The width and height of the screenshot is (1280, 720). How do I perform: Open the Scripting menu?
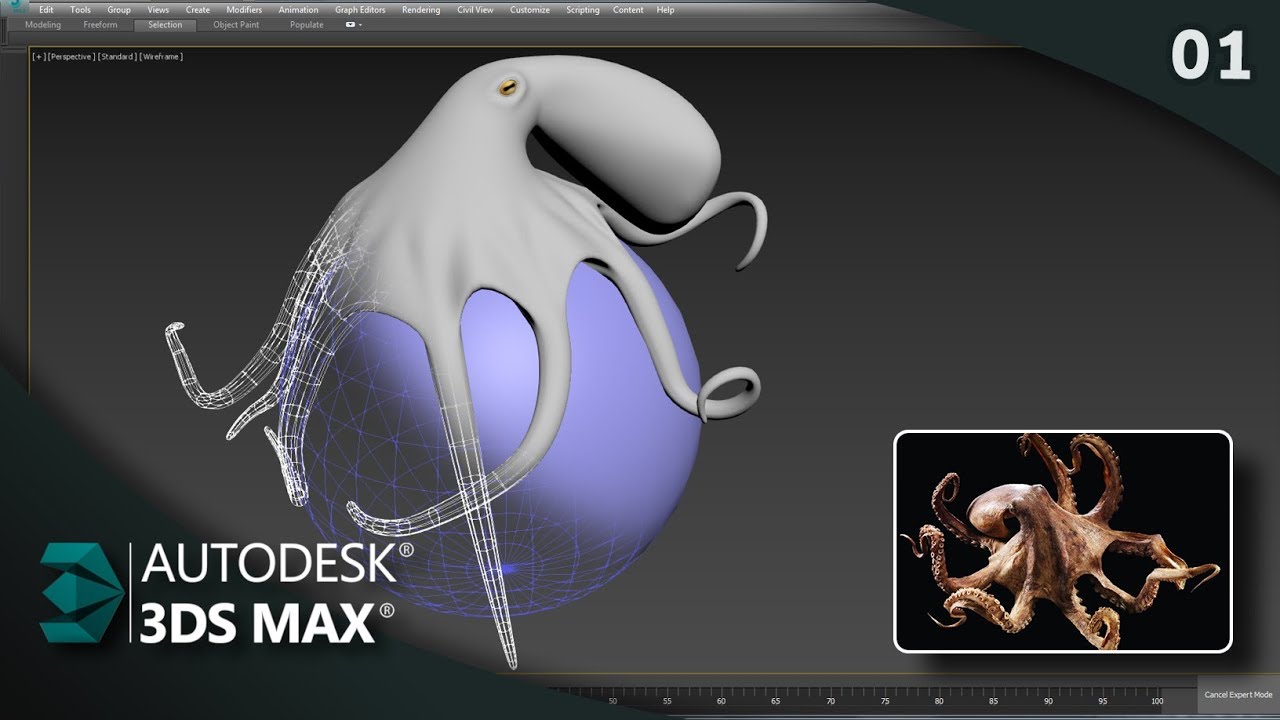(x=583, y=10)
